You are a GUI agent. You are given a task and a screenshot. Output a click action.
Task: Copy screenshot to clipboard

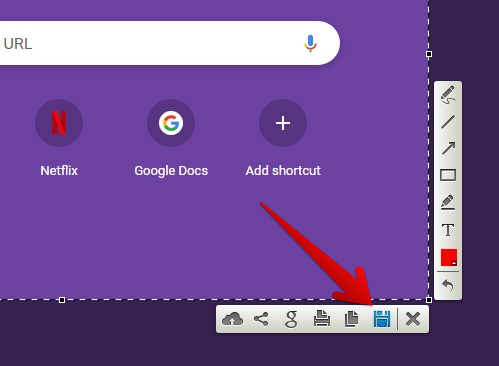click(x=351, y=319)
